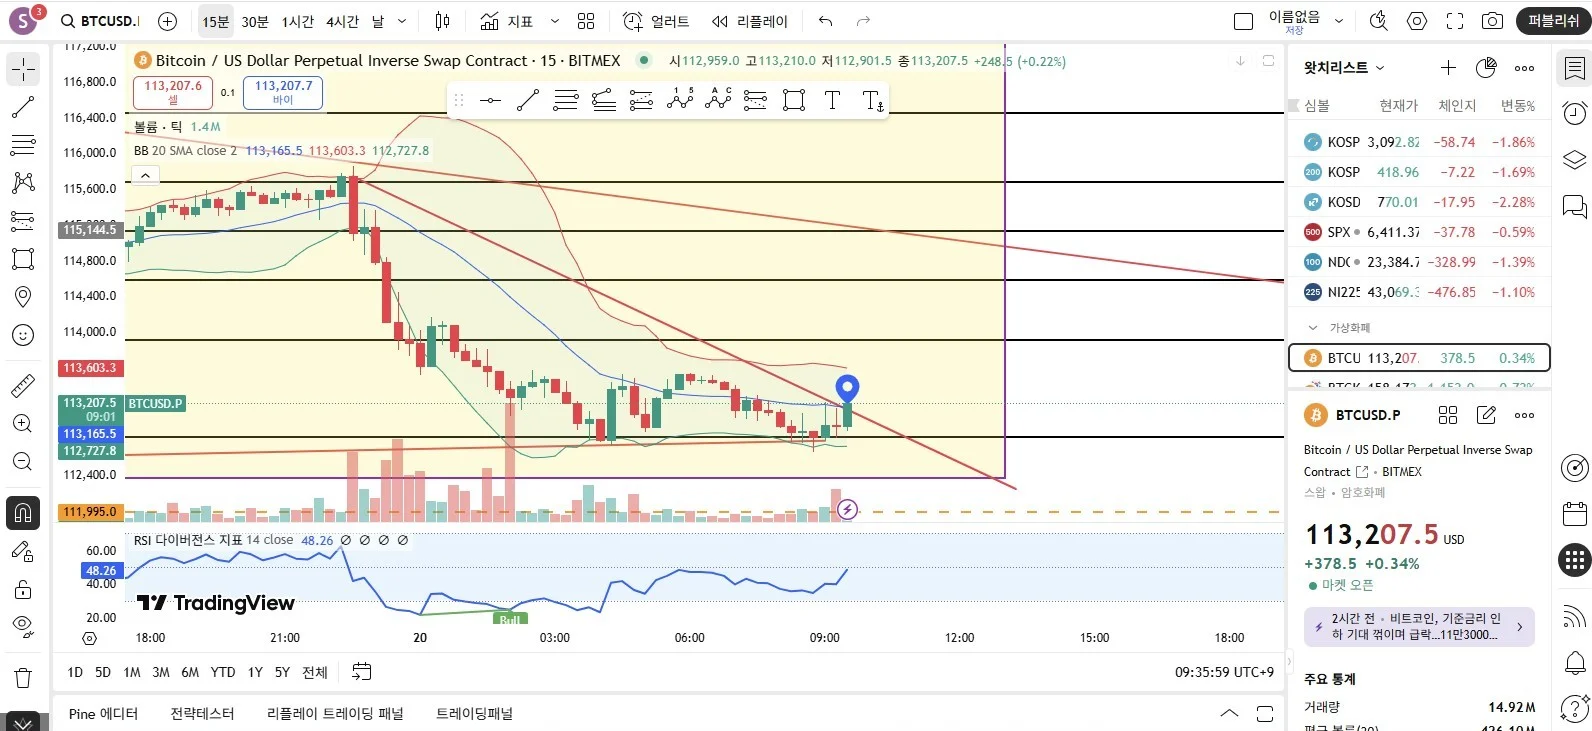Expand the timeframe interval dropdown
Image resolution: width=1592 pixels, height=731 pixels.
click(x=402, y=21)
